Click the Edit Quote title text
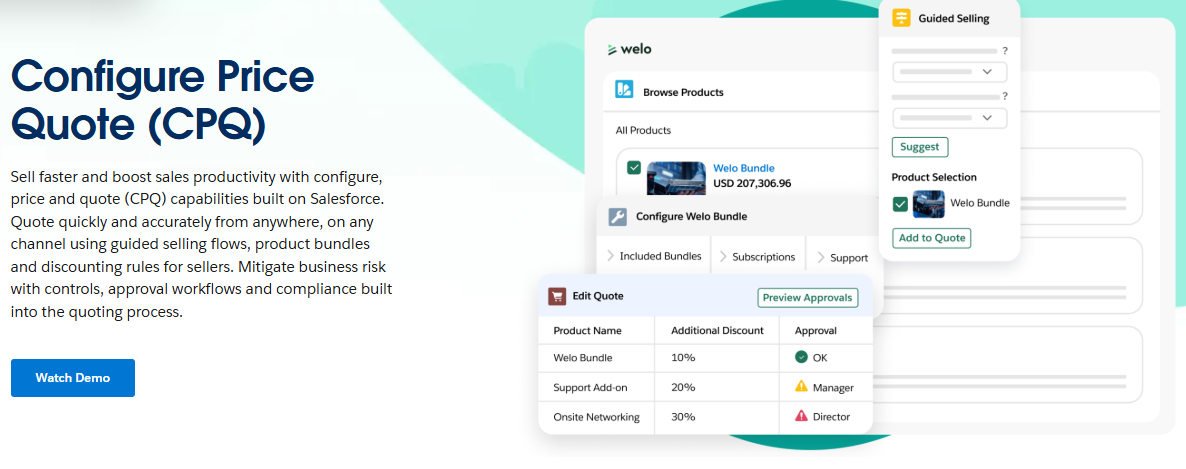Image resolution: width=1186 pixels, height=469 pixels. (x=598, y=296)
